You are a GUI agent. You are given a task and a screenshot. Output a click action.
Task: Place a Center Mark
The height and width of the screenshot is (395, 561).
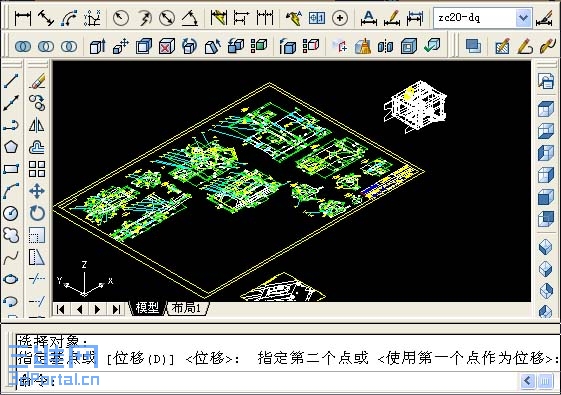[x=340, y=18]
